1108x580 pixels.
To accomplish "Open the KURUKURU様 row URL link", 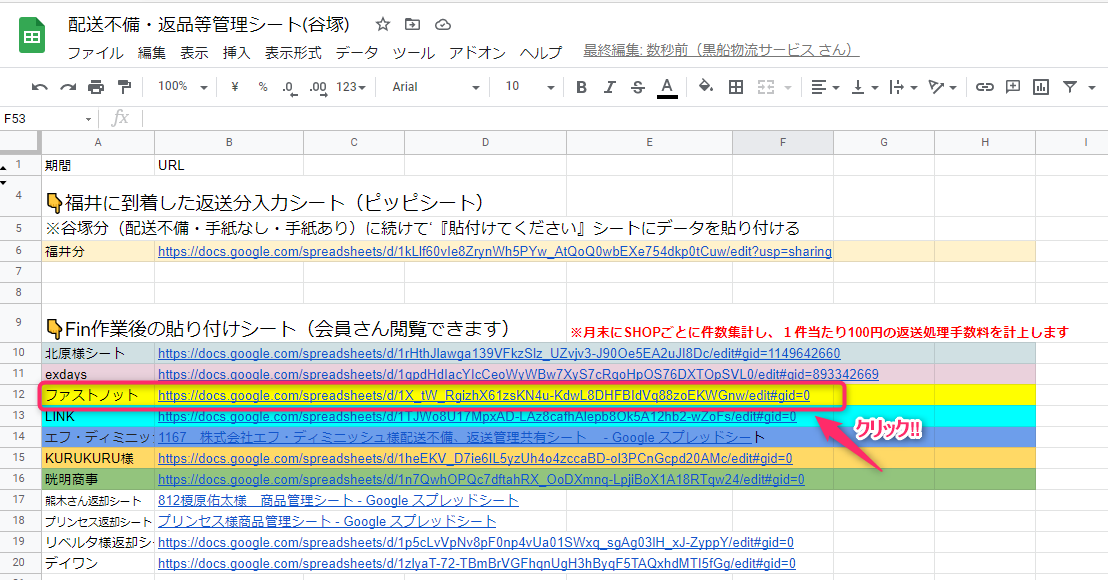I will tap(475, 458).
